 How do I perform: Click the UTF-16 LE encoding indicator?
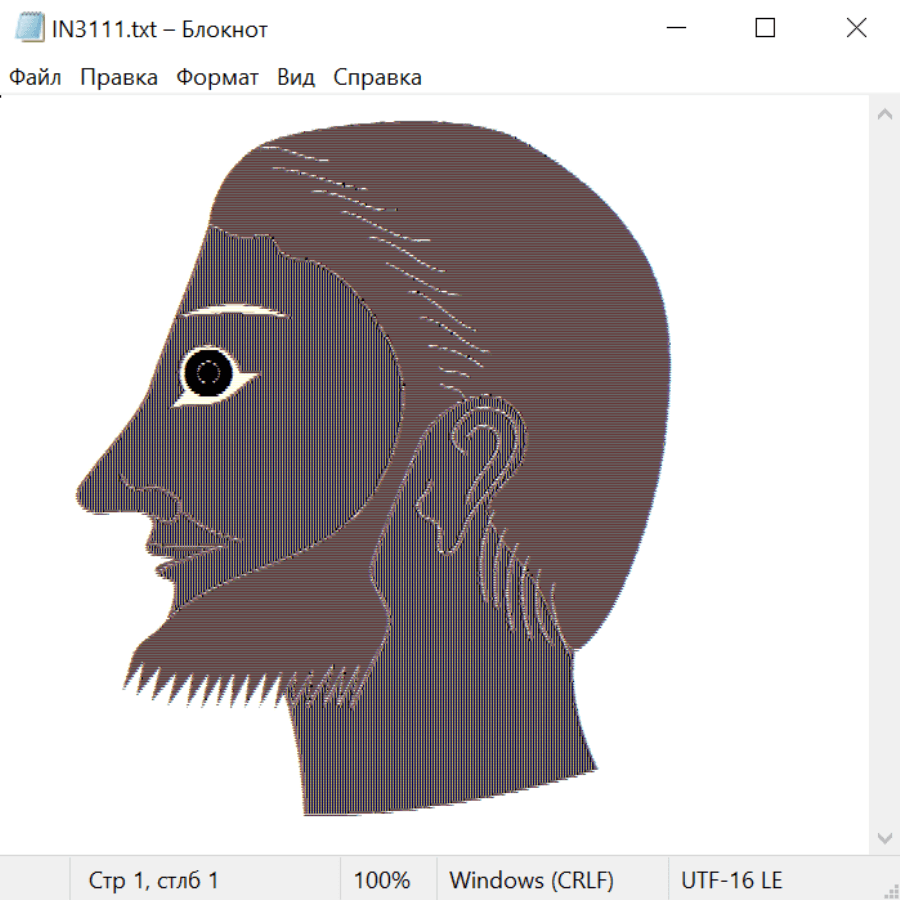pyautogui.click(x=731, y=880)
